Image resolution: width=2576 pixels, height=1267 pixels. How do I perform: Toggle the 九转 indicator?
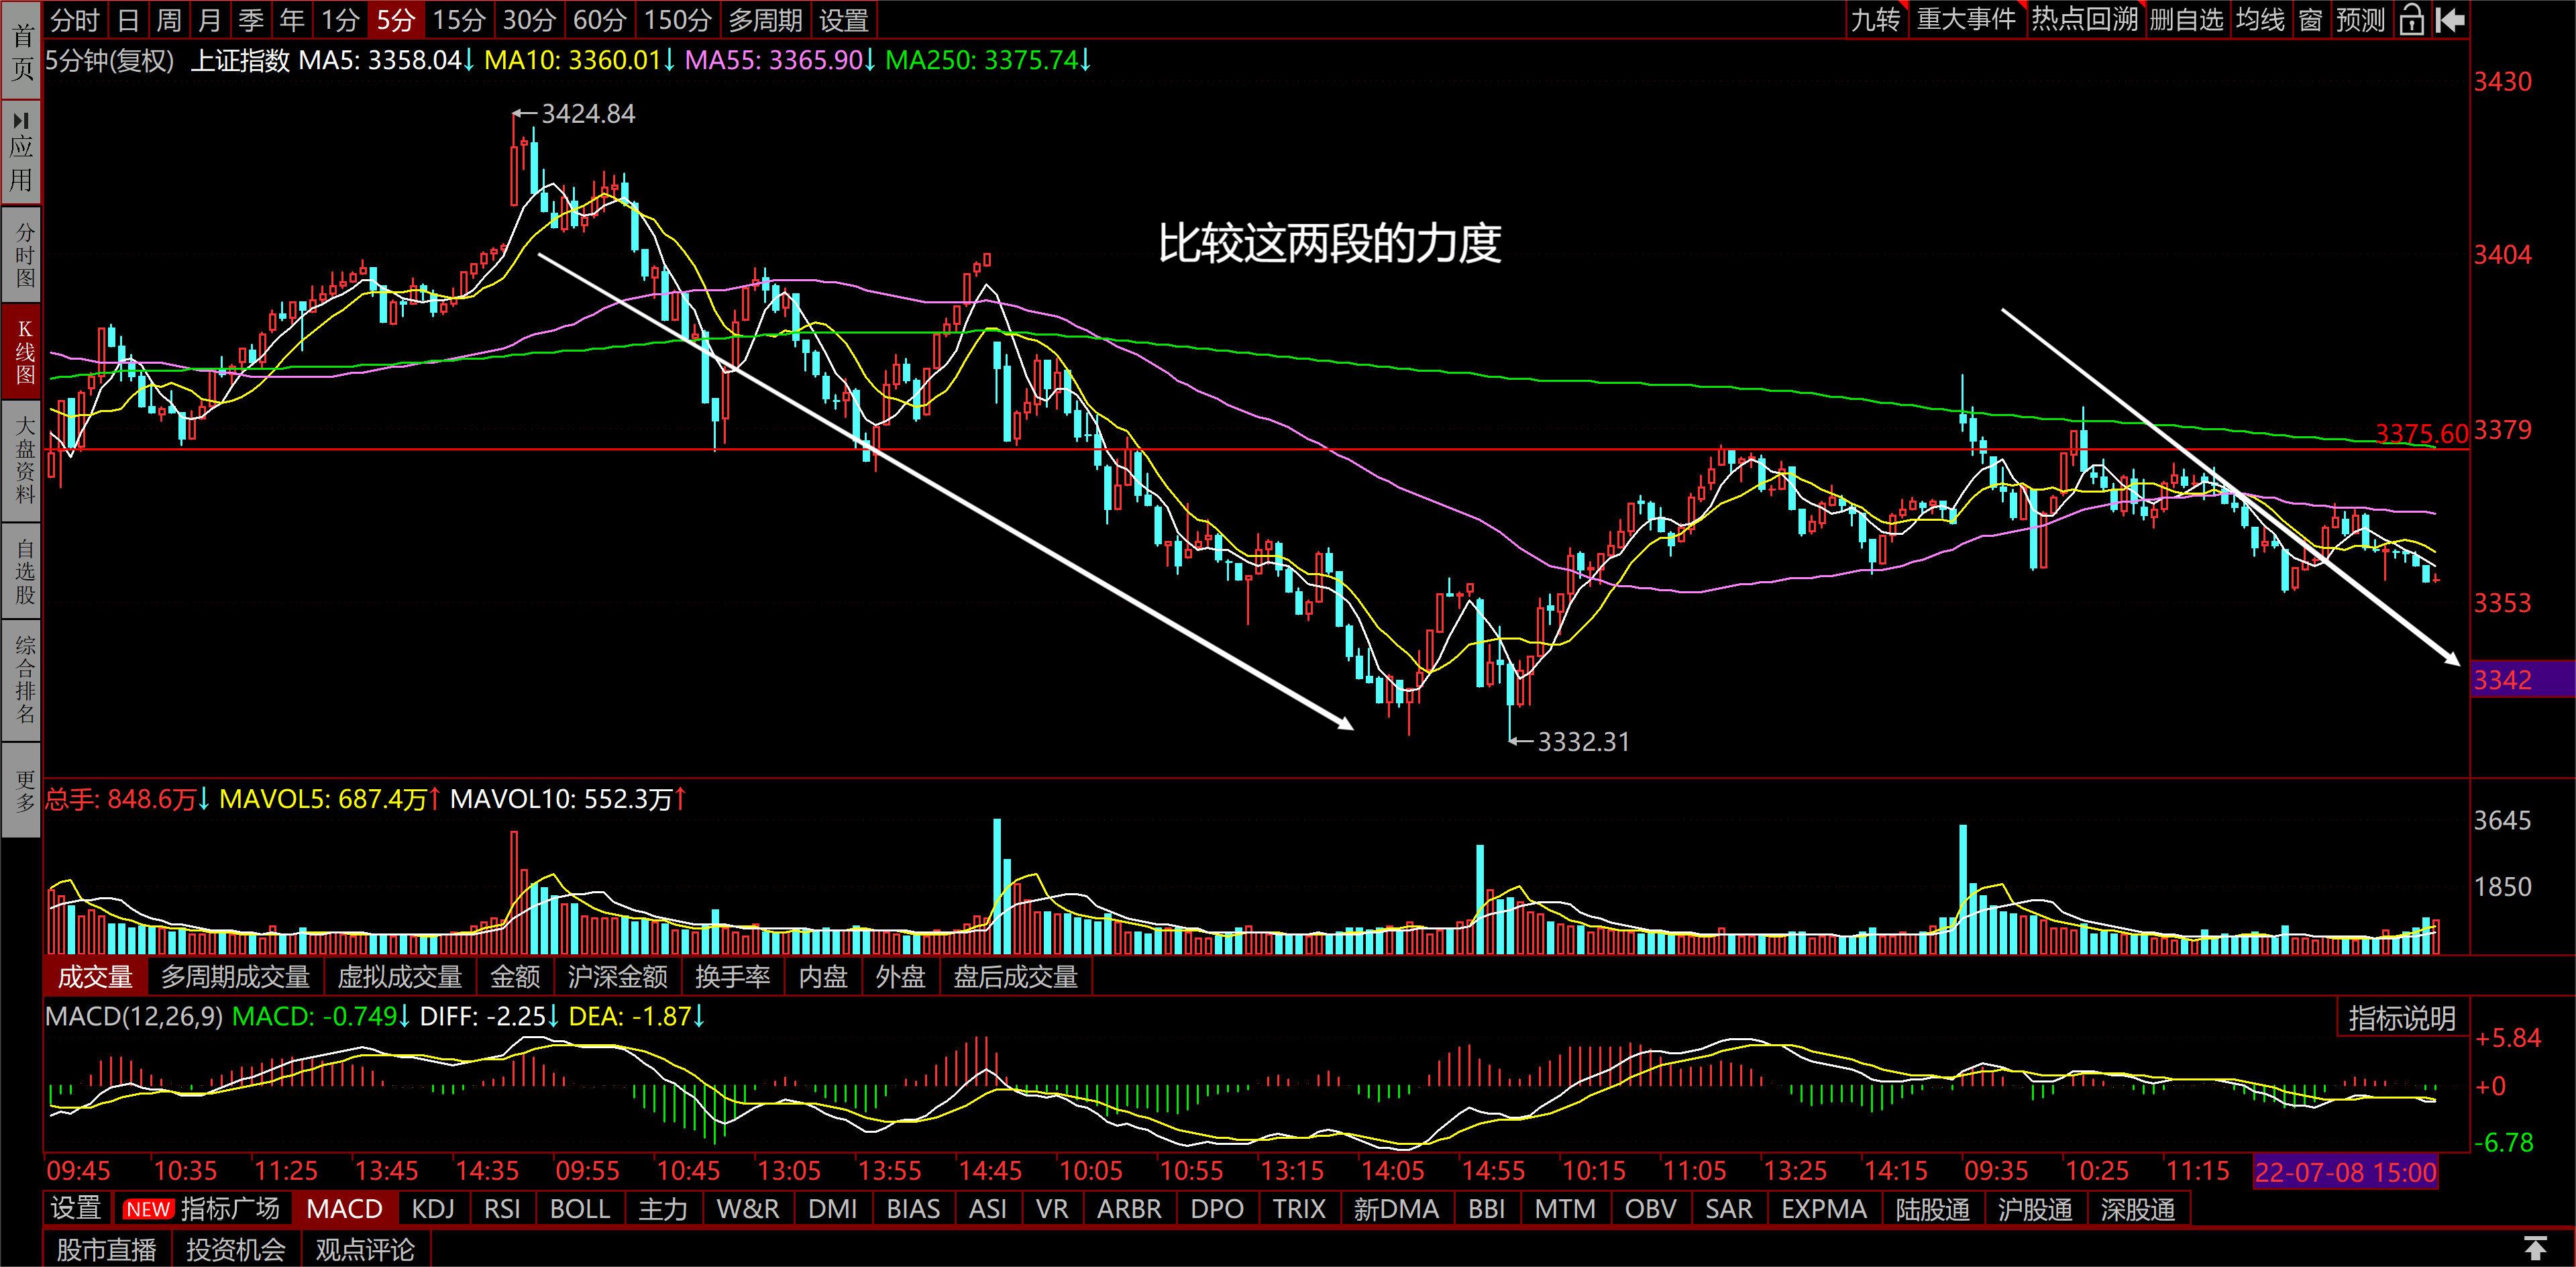[1876, 19]
